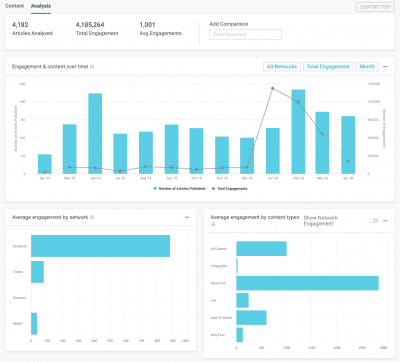Toggle Number of Articles Published legend marker
Viewport: 400px width, 362px height.
[155, 189]
